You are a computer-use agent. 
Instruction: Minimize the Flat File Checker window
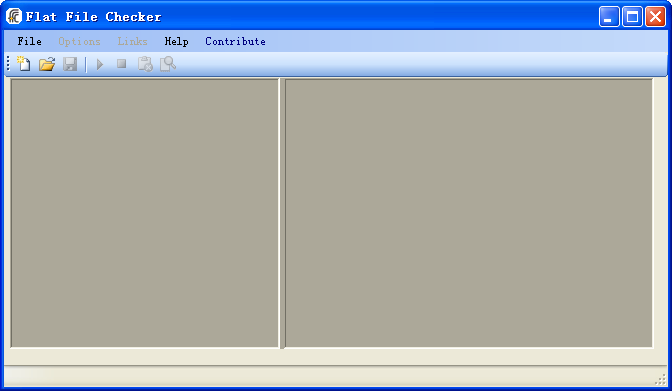tap(609, 17)
